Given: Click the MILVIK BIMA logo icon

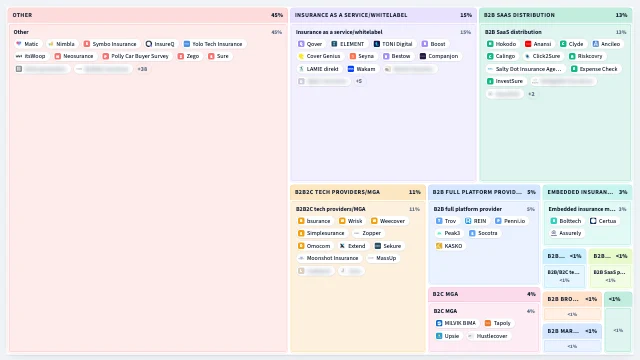Looking at the screenshot, I should 439,323.
